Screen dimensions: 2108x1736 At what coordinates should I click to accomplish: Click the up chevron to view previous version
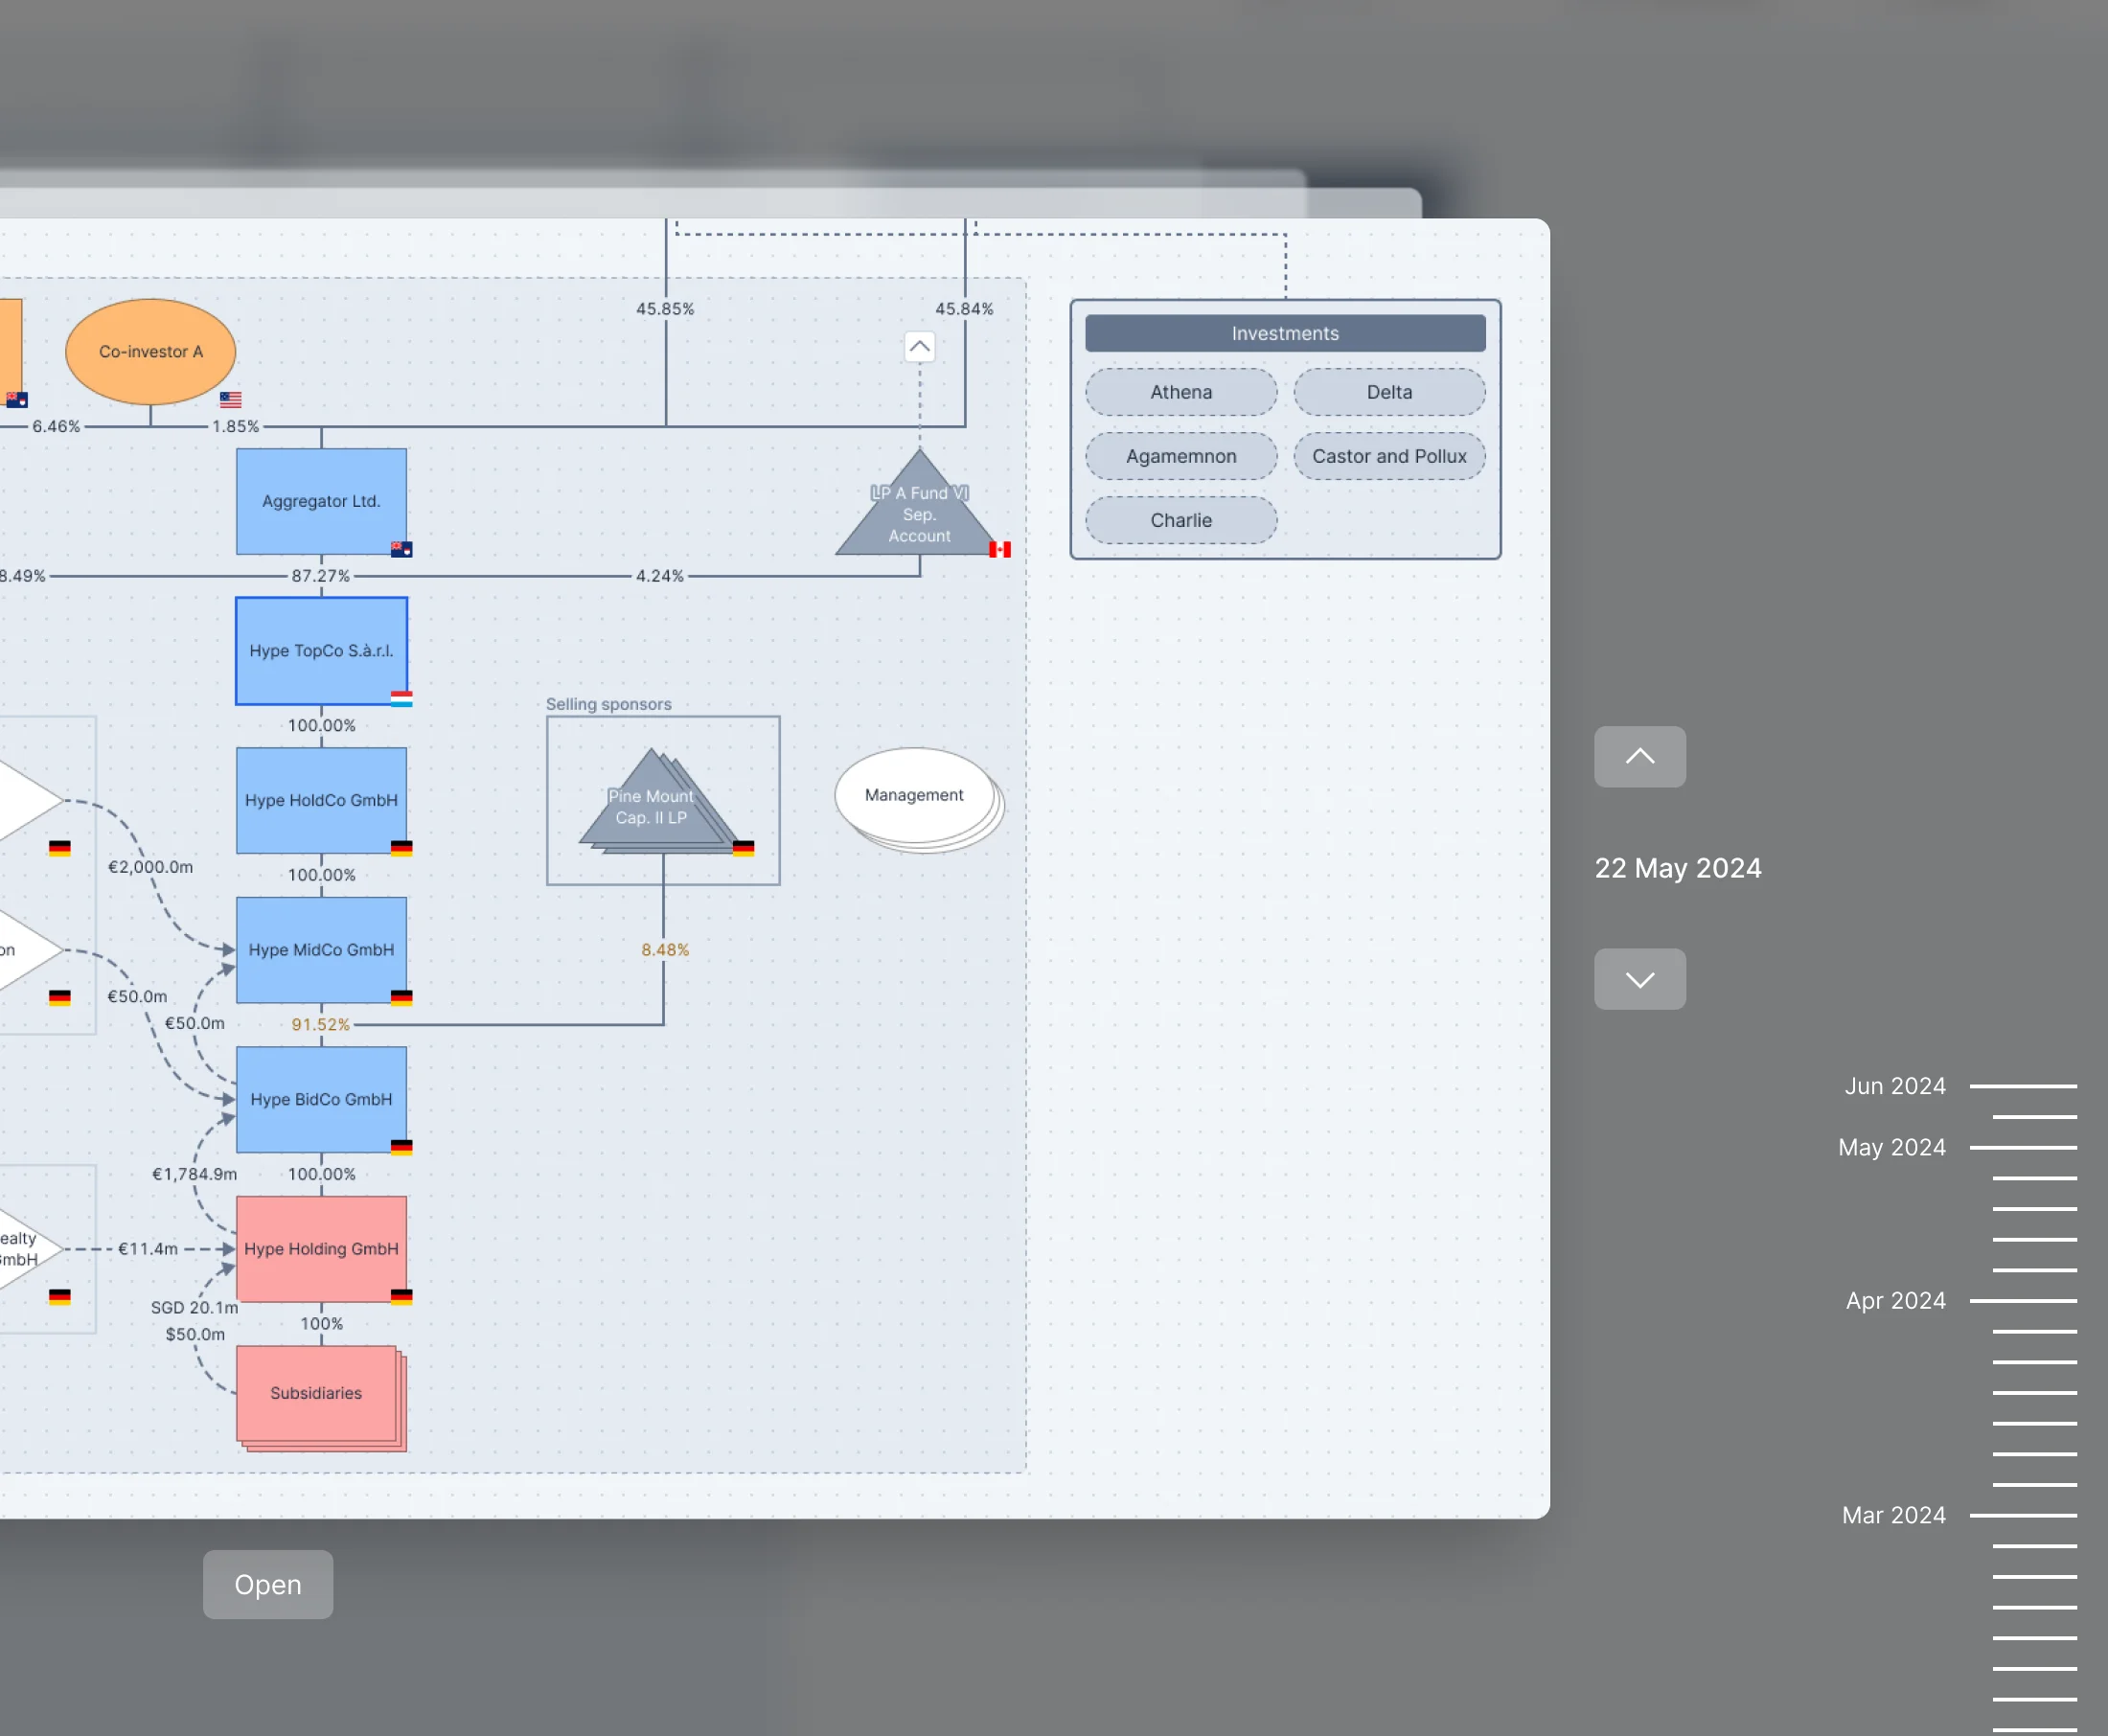[x=1639, y=757]
